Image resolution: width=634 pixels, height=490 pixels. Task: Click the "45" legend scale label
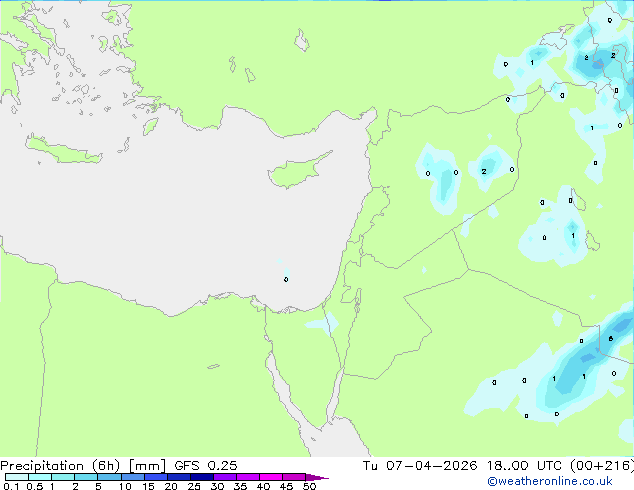[x=286, y=486]
